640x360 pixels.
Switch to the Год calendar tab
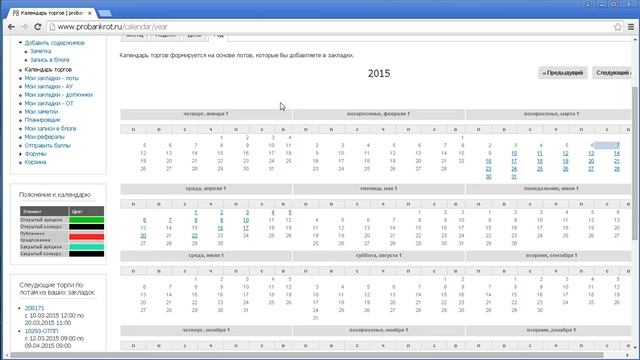click(218, 36)
